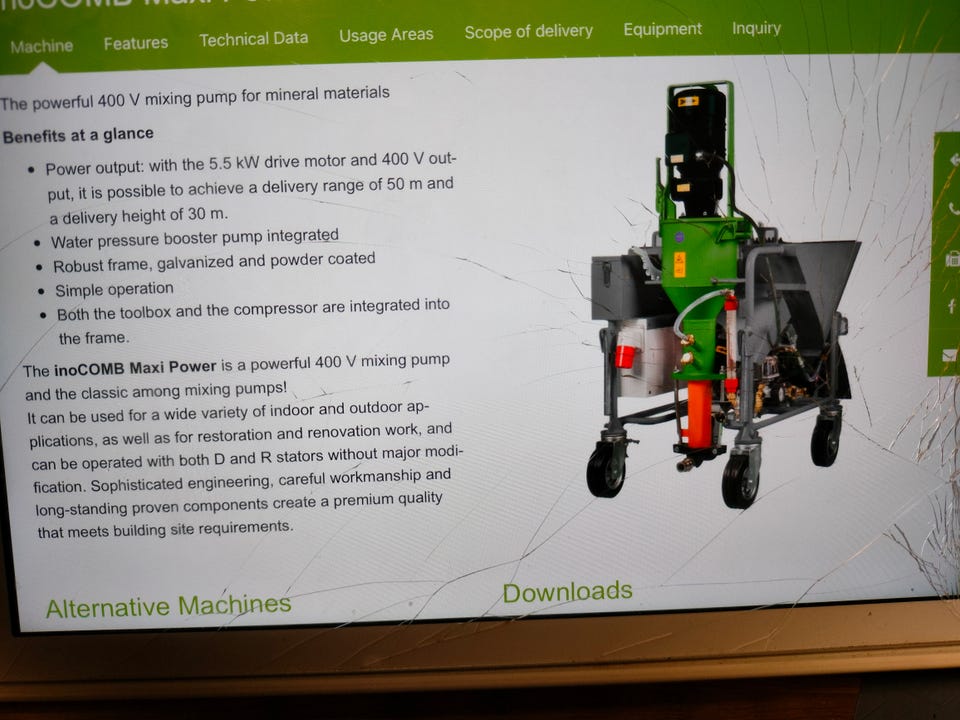Image resolution: width=960 pixels, height=720 pixels.
Task: Click the phone icon in the green sidebar
Action: point(953,209)
